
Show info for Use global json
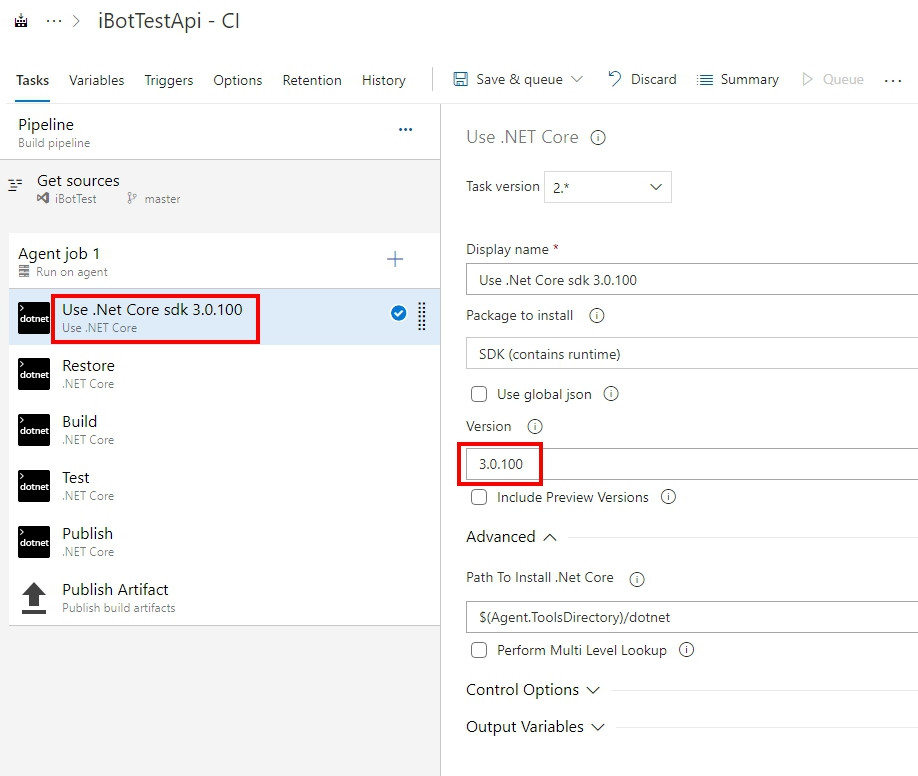[x=611, y=394]
